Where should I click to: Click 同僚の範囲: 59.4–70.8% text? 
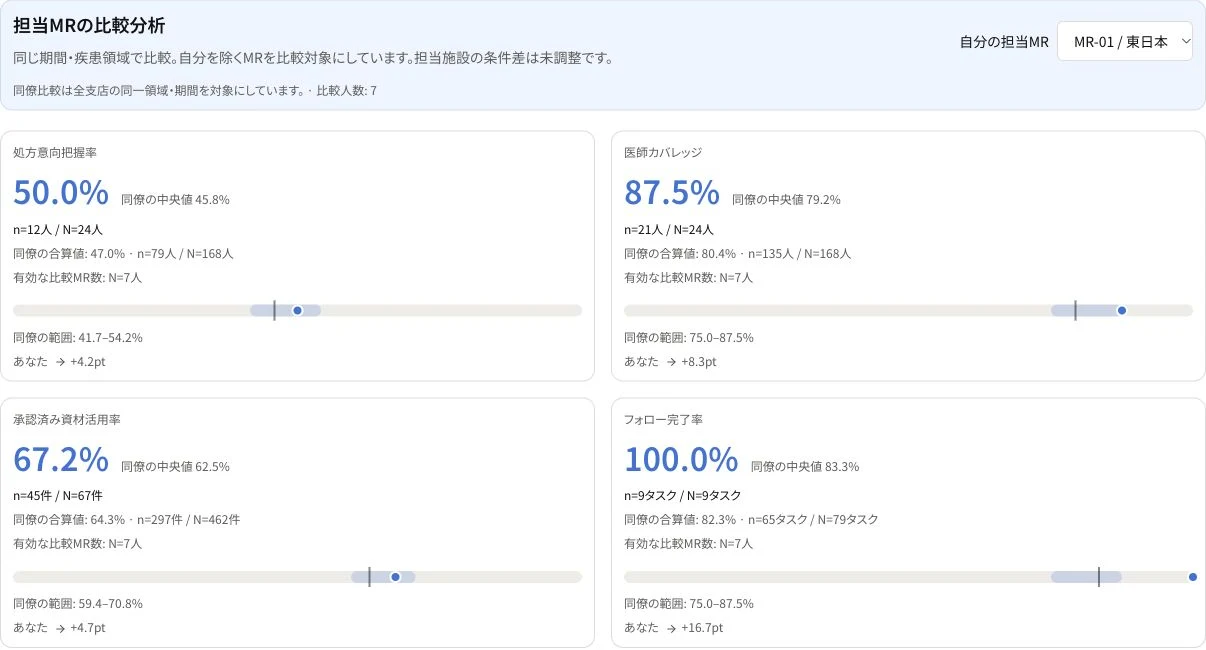(x=78, y=604)
